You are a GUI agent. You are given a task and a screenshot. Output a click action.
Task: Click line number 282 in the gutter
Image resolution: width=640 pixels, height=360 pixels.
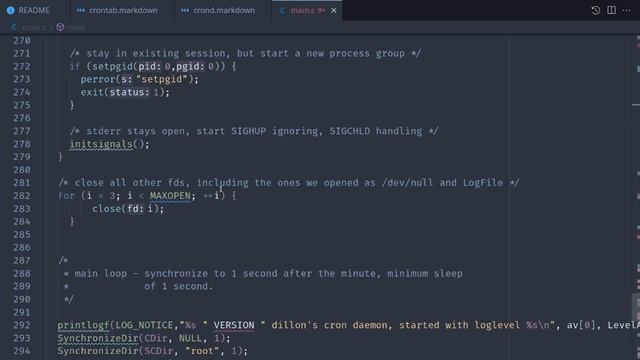coord(22,196)
